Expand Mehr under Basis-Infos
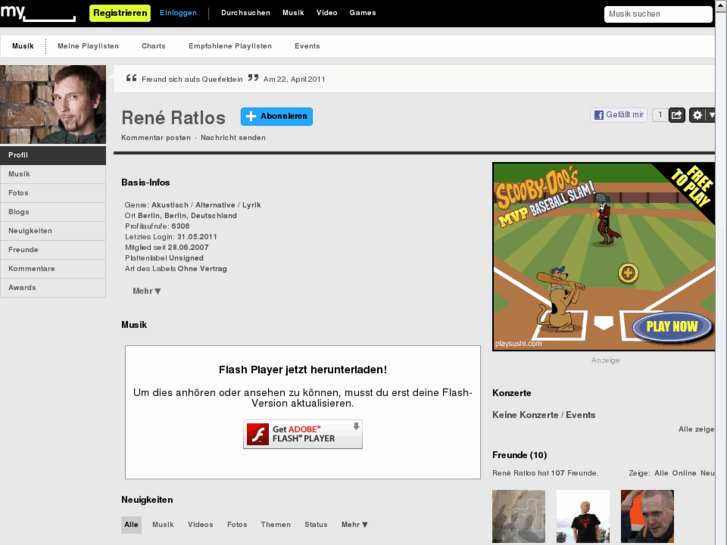 (147, 291)
